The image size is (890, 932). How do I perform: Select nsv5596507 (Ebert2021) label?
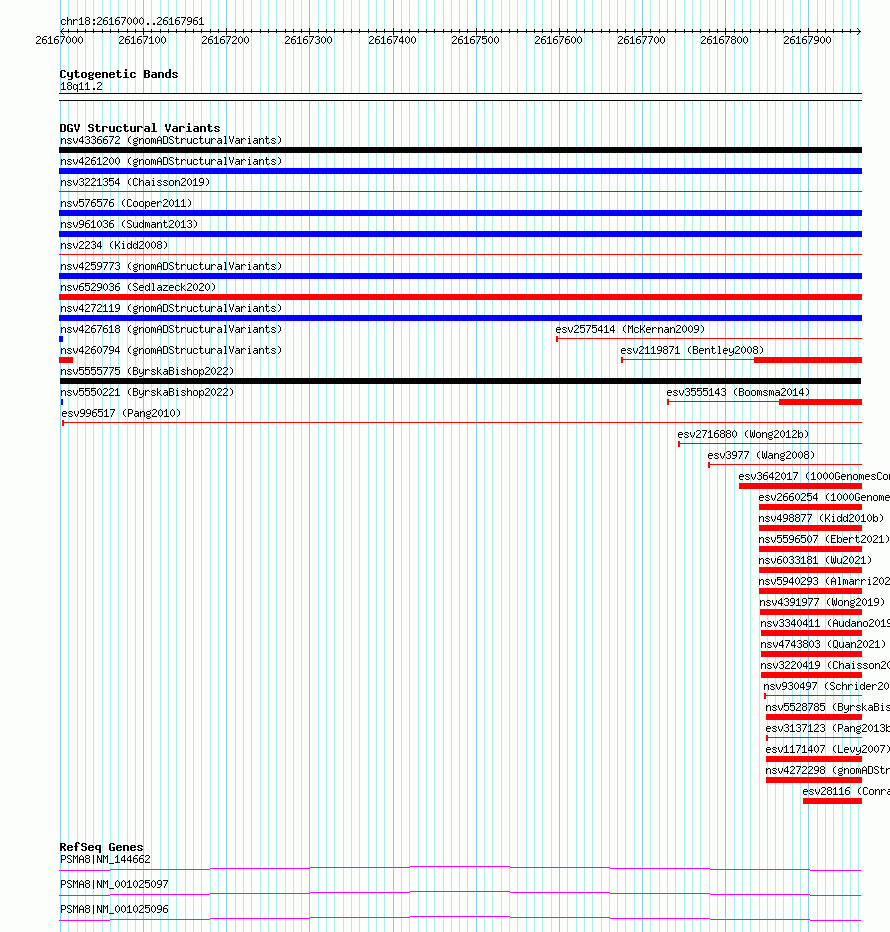[x=824, y=539]
